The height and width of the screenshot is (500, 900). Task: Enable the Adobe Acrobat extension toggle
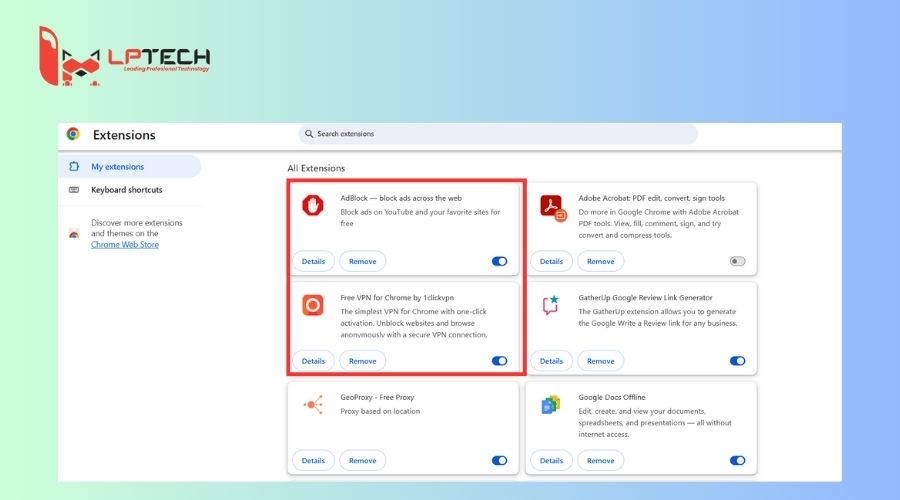pos(738,261)
